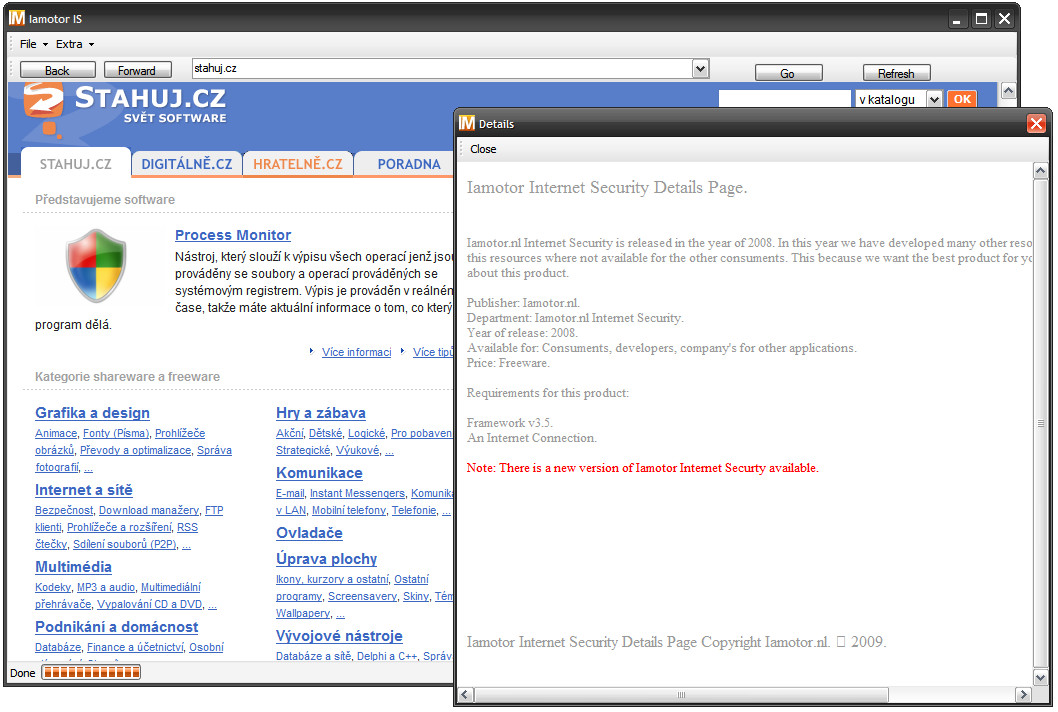Open the Multimédia category

pyautogui.click(x=74, y=567)
